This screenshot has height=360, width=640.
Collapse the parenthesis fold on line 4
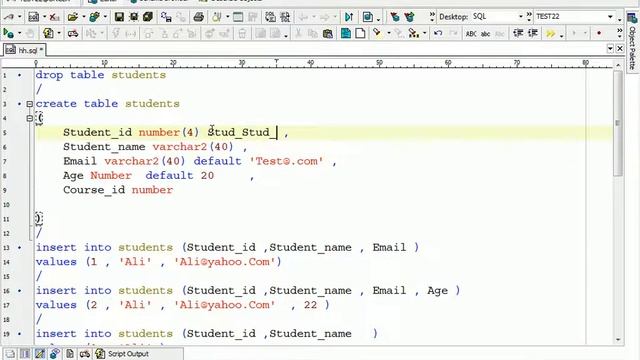[x=29, y=118]
